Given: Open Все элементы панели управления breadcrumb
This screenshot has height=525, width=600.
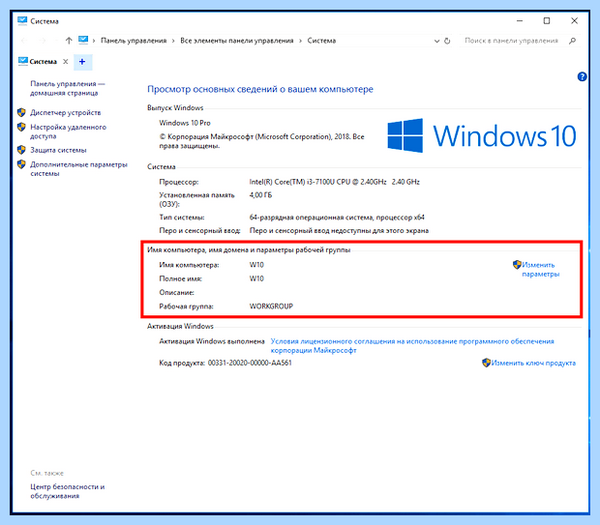Looking at the screenshot, I should click(237, 41).
